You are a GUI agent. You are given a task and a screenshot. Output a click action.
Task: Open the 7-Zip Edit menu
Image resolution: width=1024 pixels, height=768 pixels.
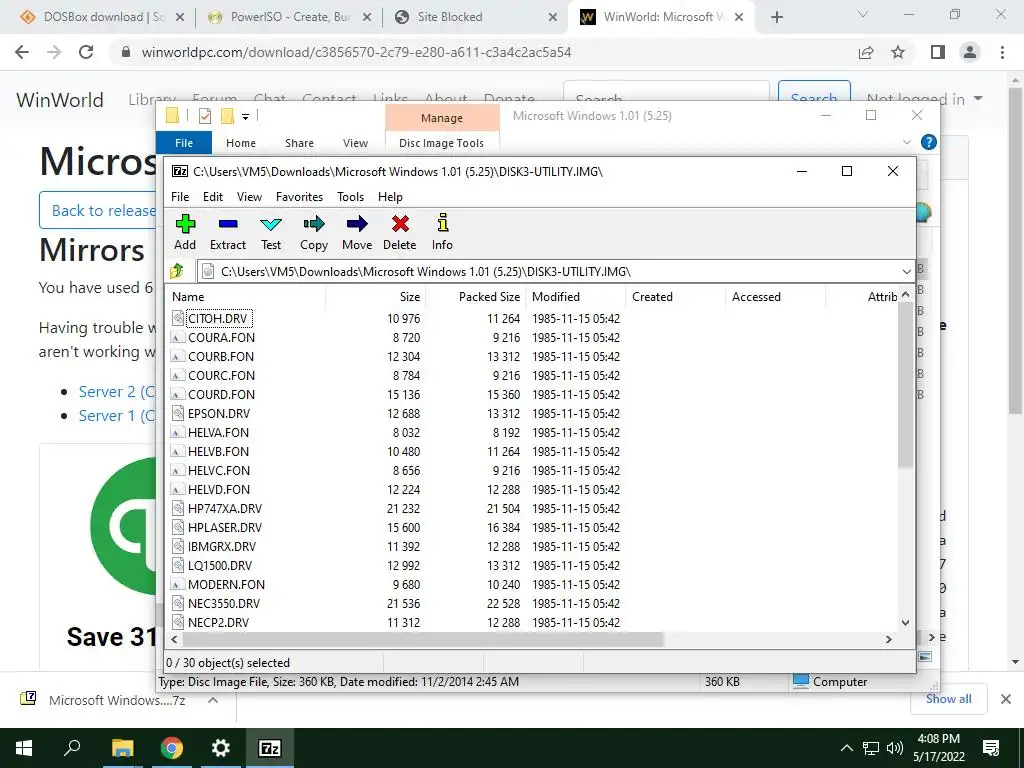213,197
